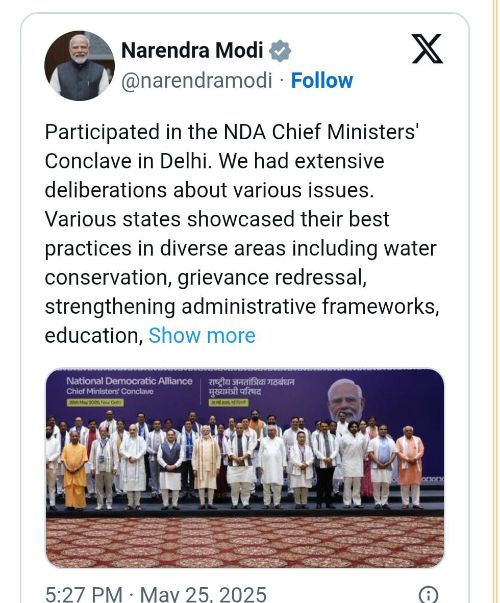Viewport: 500px width, 603px height.
Task: Follow the @narendramodi account
Action: point(322,80)
